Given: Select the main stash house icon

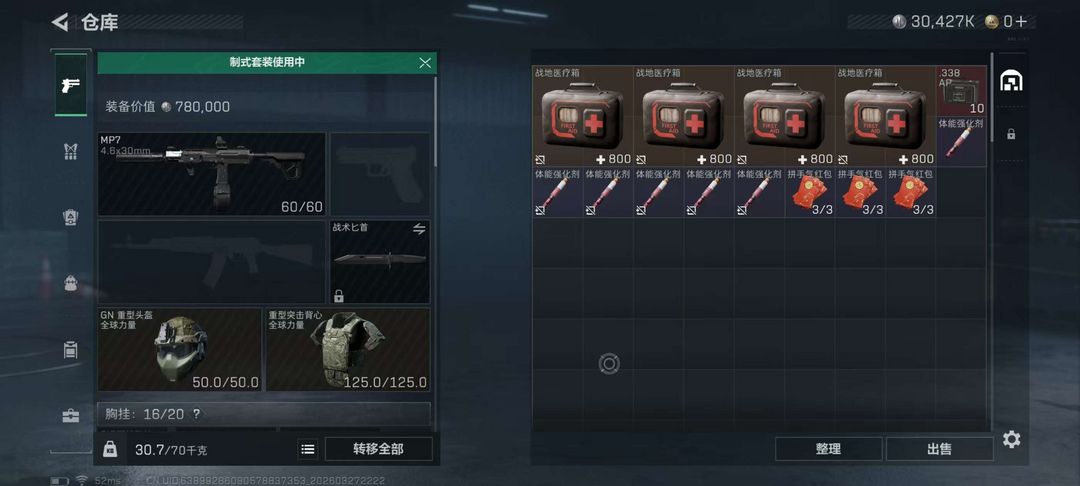Looking at the screenshot, I should coord(1010,81).
